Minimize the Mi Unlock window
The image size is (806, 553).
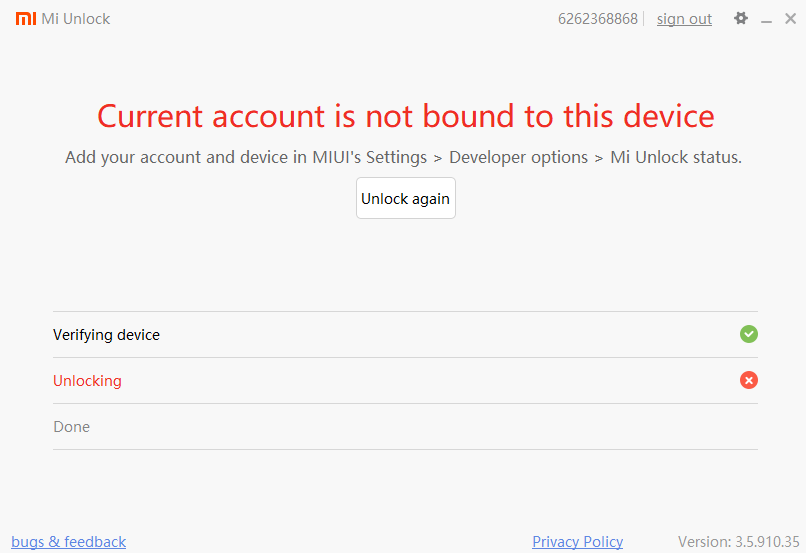click(767, 20)
